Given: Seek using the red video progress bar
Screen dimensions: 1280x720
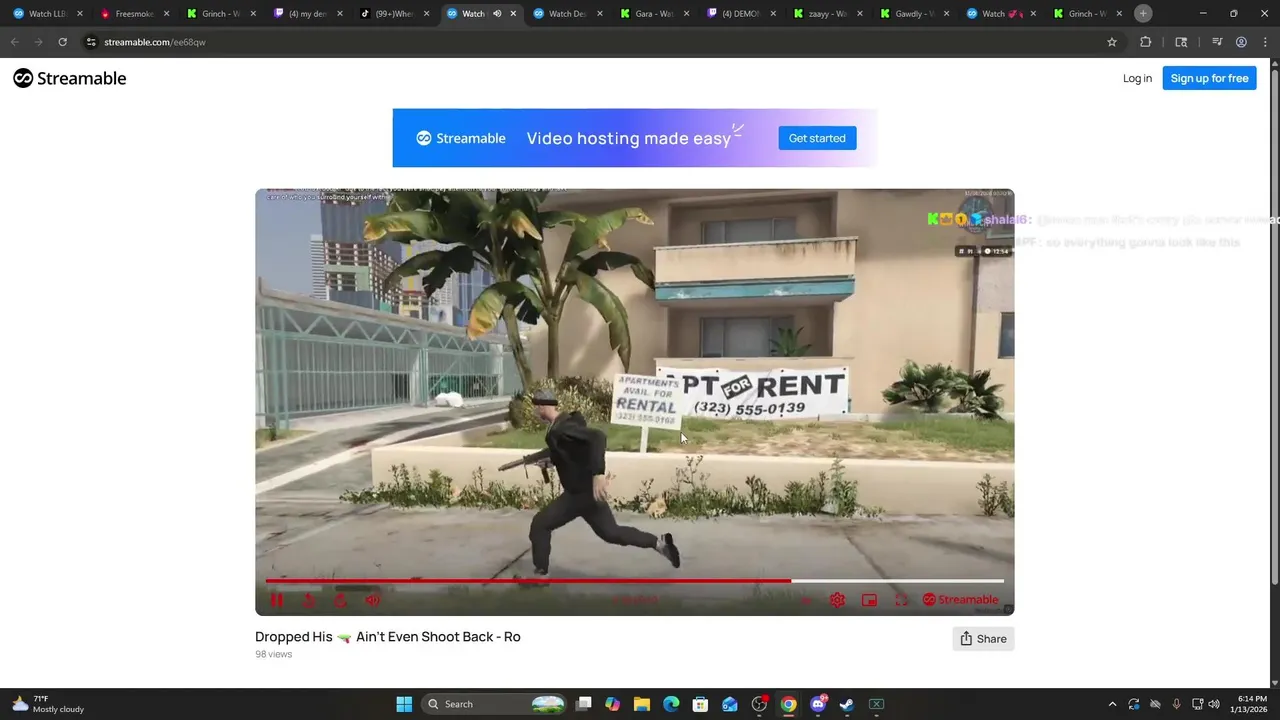Looking at the screenshot, I should point(528,580).
